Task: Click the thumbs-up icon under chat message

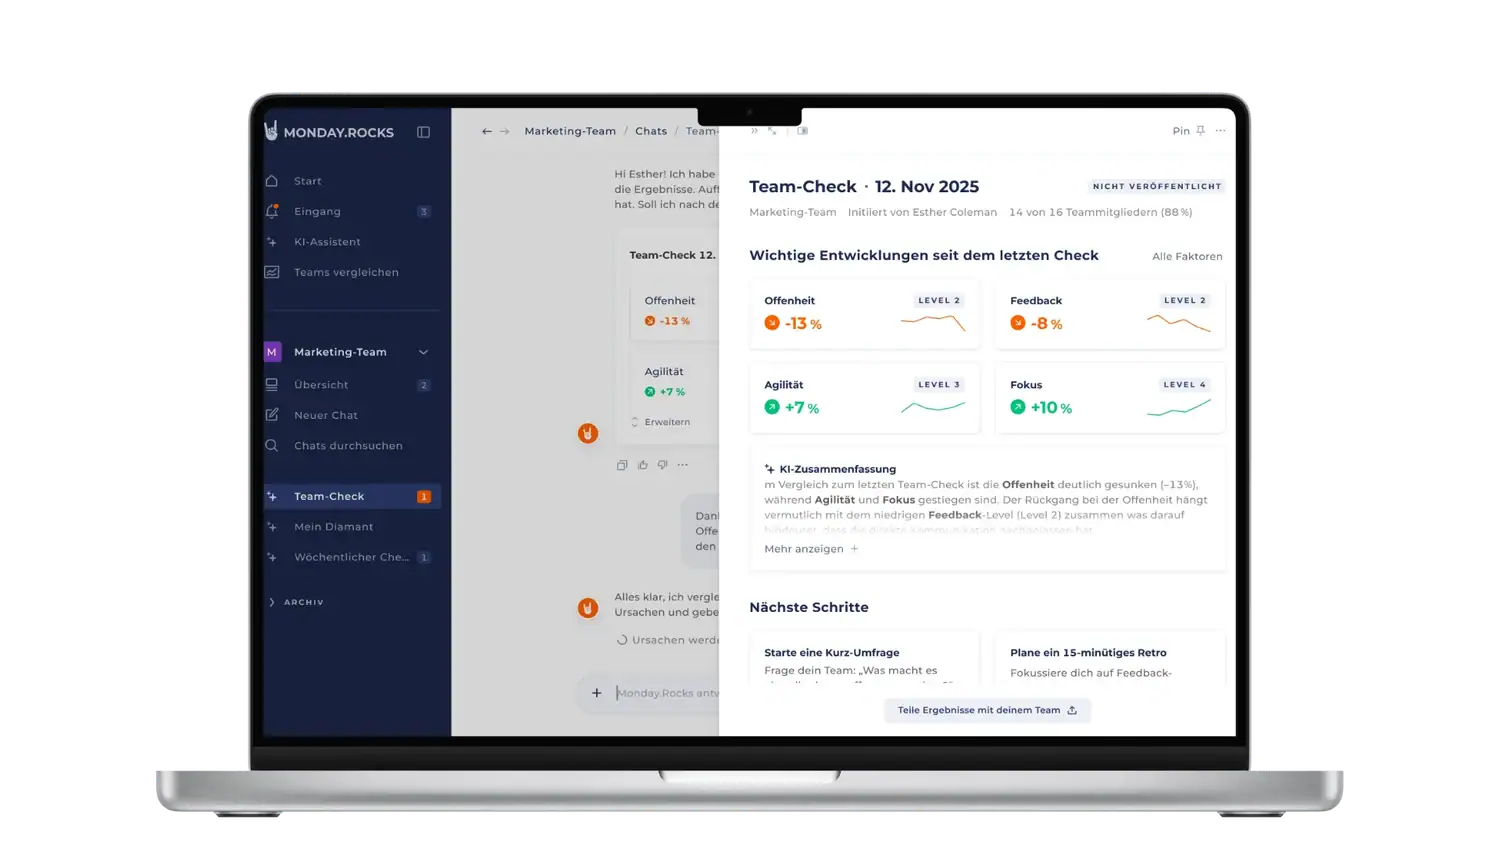Action: click(x=643, y=465)
